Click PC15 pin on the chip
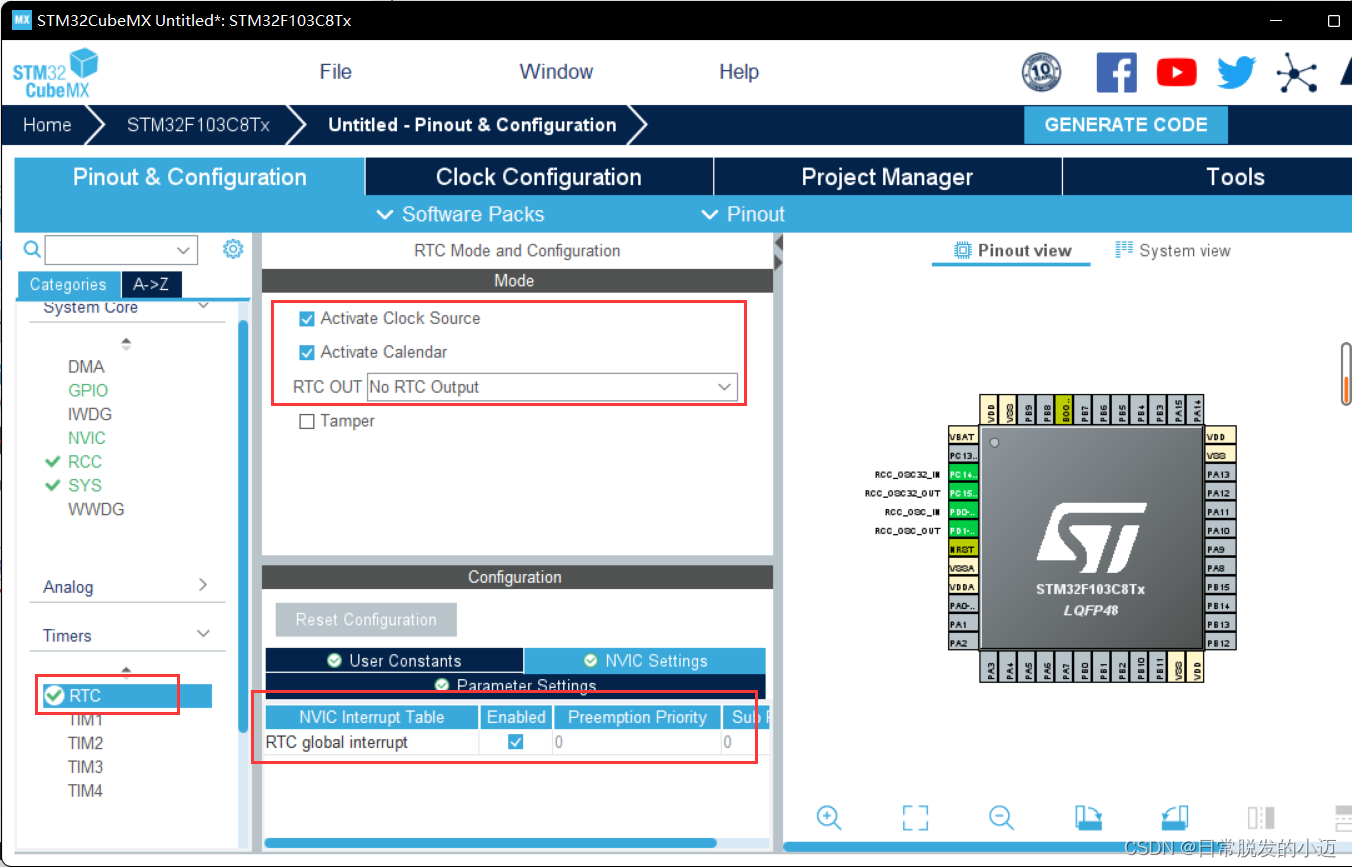The height and width of the screenshot is (867, 1352). coord(963,493)
